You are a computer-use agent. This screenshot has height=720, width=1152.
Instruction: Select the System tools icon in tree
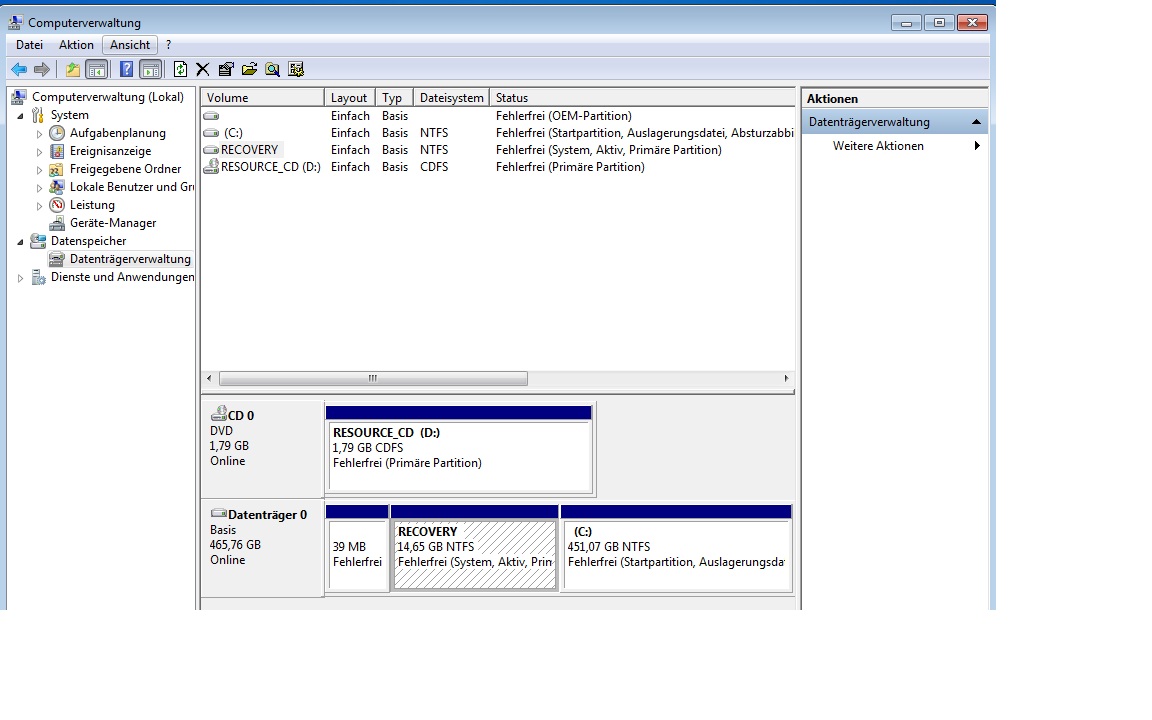(x=37, y=115)
